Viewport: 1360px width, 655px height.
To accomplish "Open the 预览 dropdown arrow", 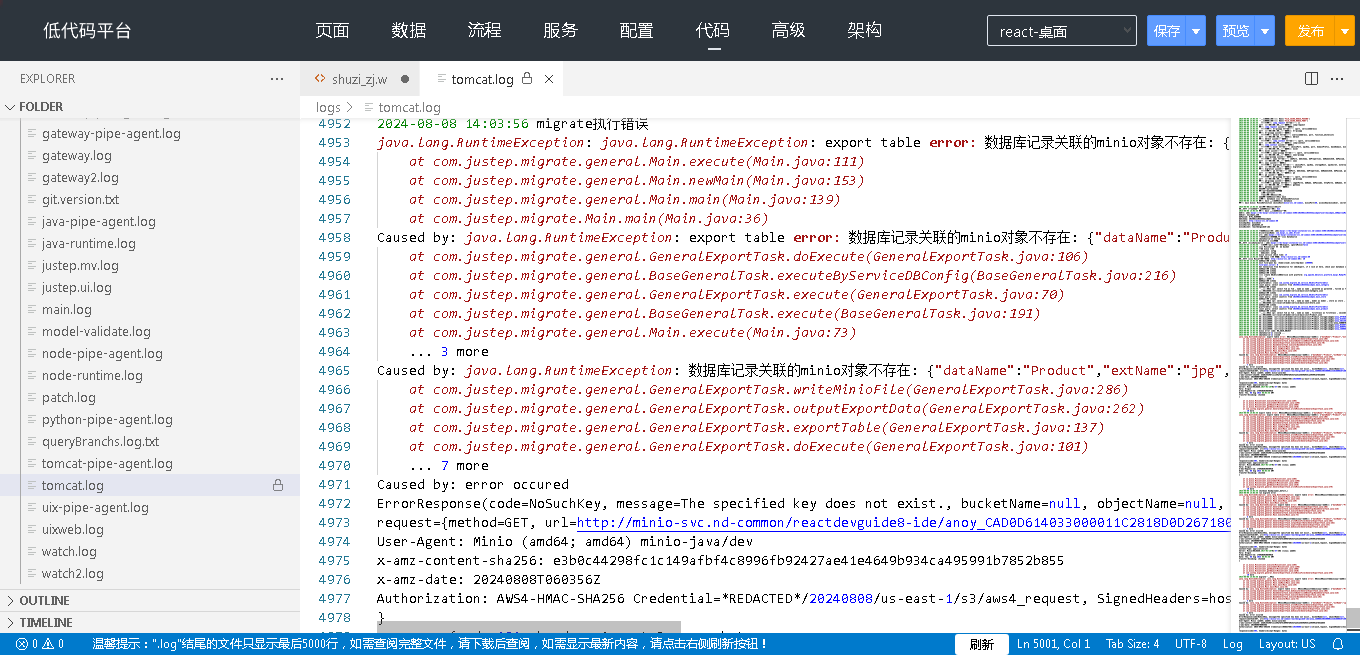I will click(1266, 31).
